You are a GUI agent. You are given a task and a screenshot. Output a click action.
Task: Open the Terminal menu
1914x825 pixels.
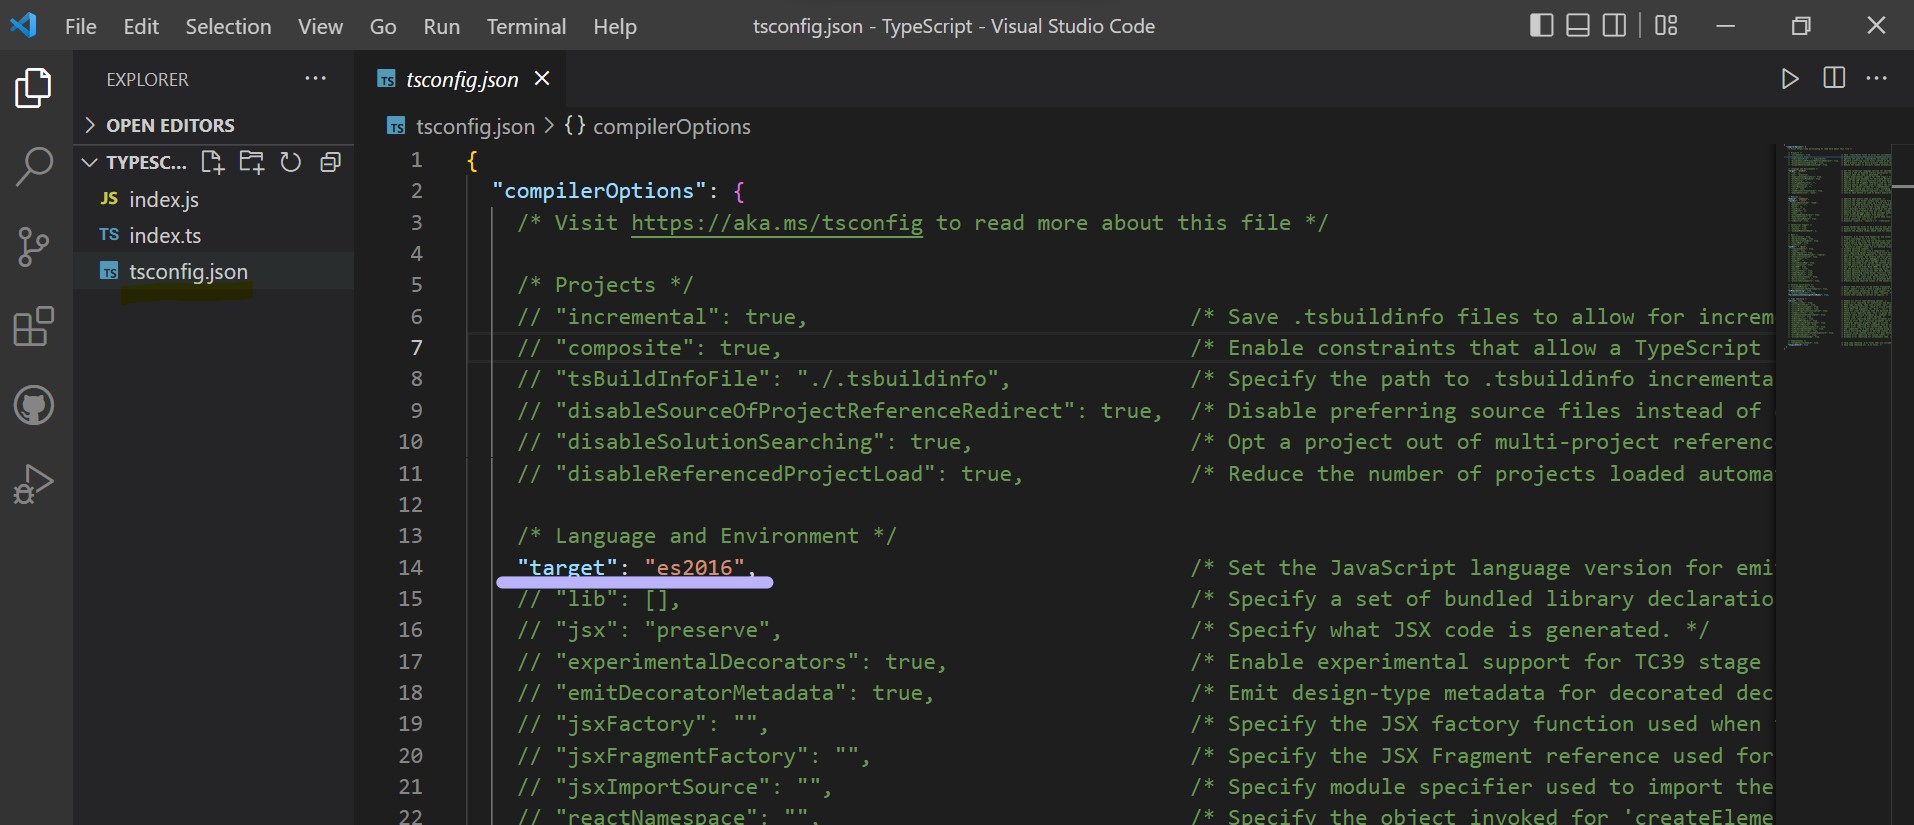[x=526, y=27]
